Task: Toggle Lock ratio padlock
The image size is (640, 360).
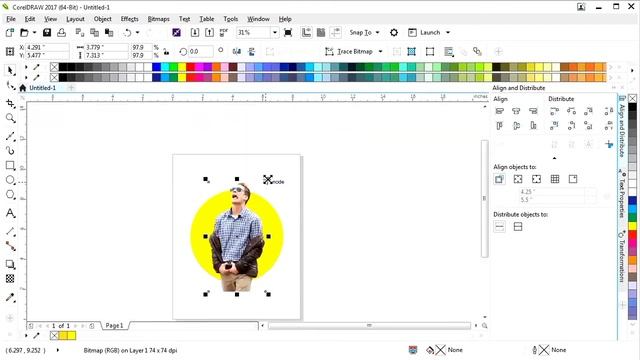Action: tap(166, 52)
